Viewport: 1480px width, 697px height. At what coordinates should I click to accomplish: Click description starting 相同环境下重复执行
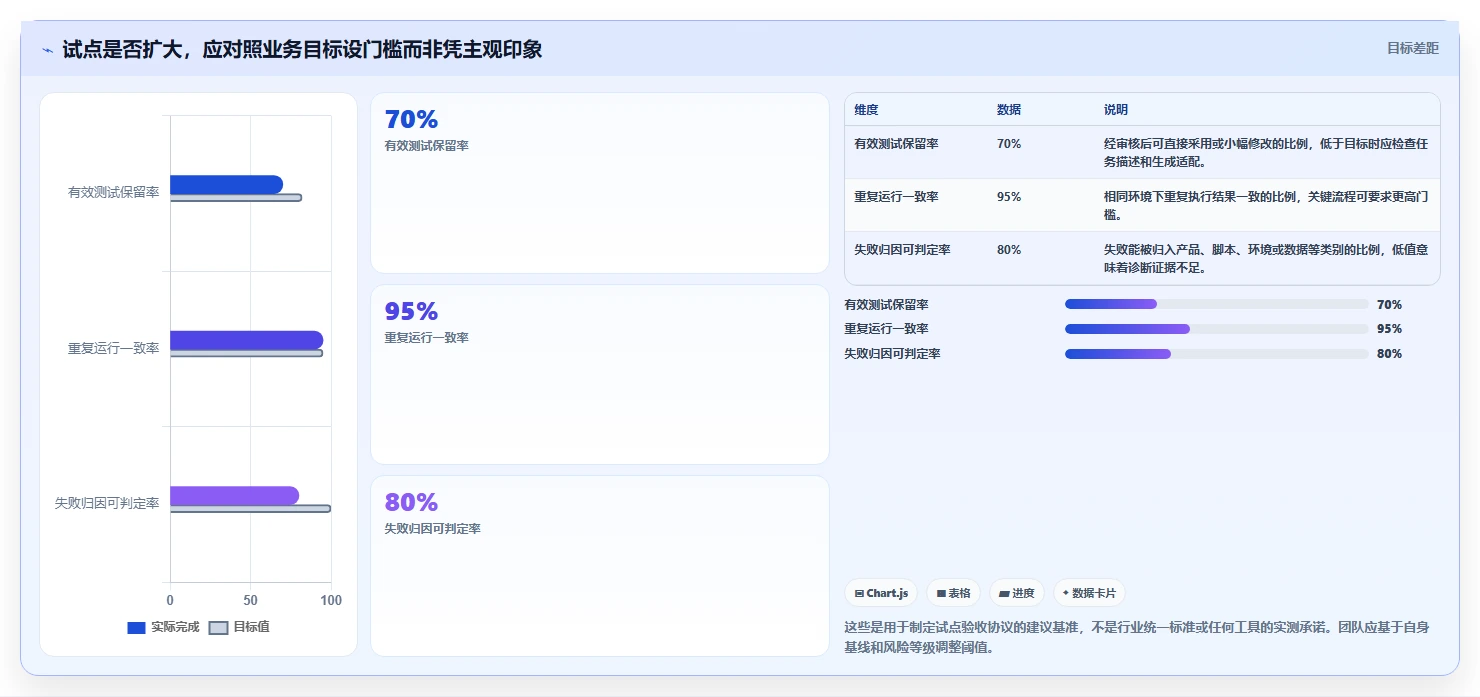pos(1266,206)
